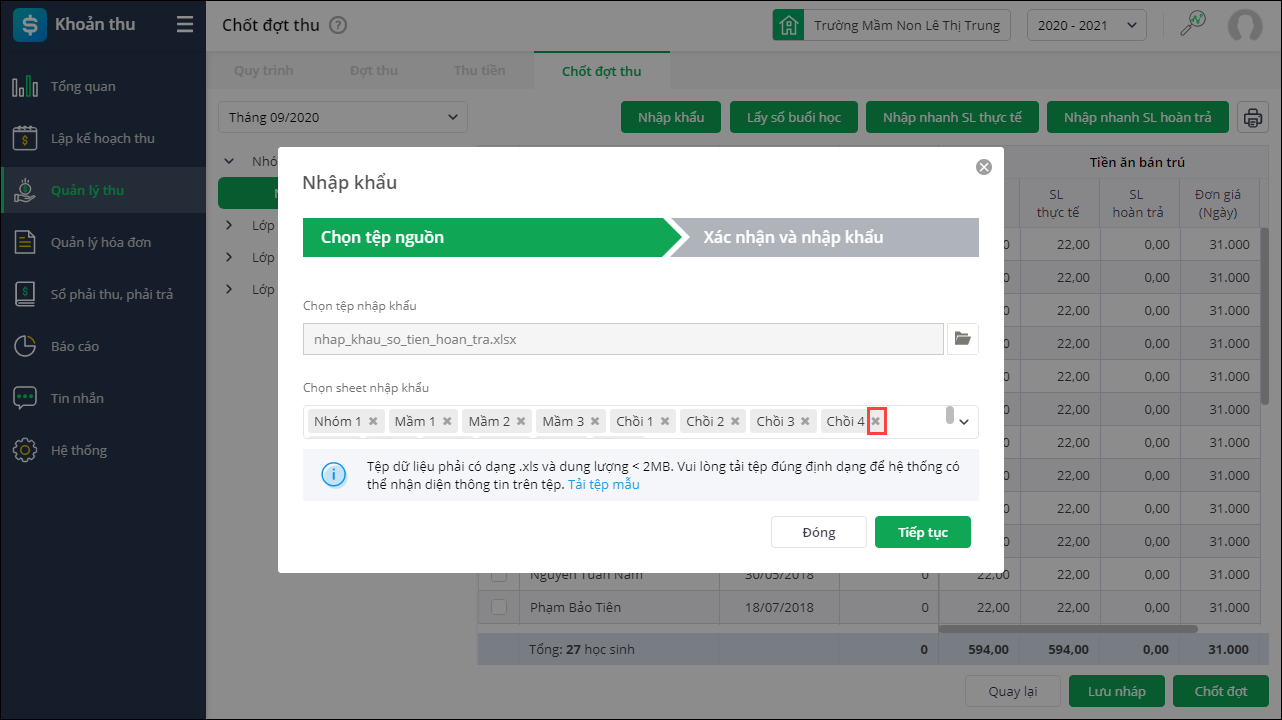
Task: Click the Đơn giá (Ngày) column header
Action: point(1217,204)
